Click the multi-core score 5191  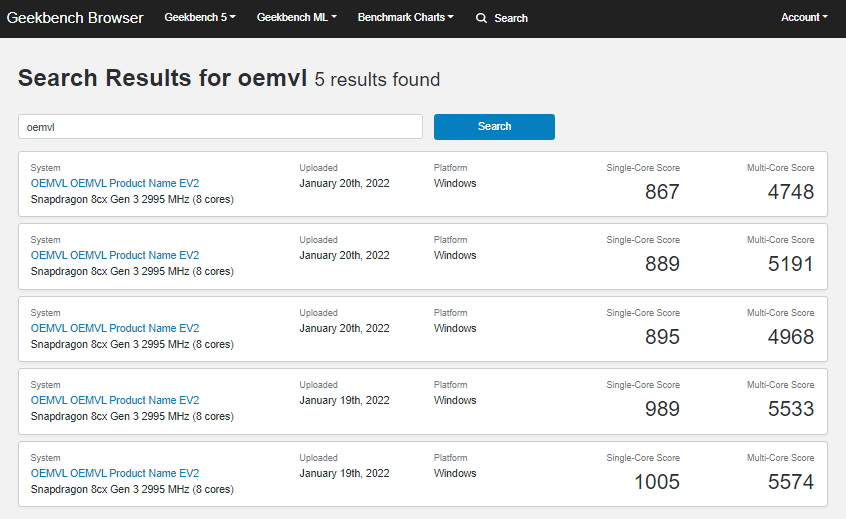(790, 264)
